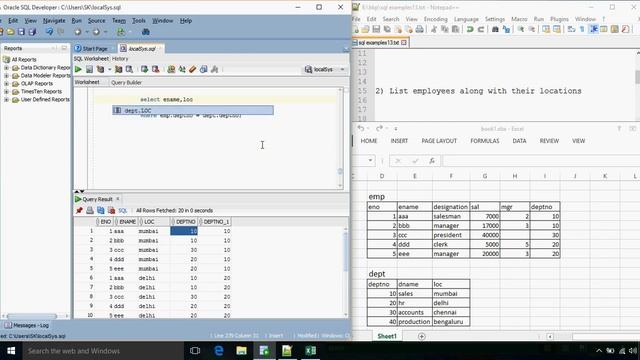
Task: Click the Forward navigation arrow in SQL Developer
Action: (x=96, y=31)
